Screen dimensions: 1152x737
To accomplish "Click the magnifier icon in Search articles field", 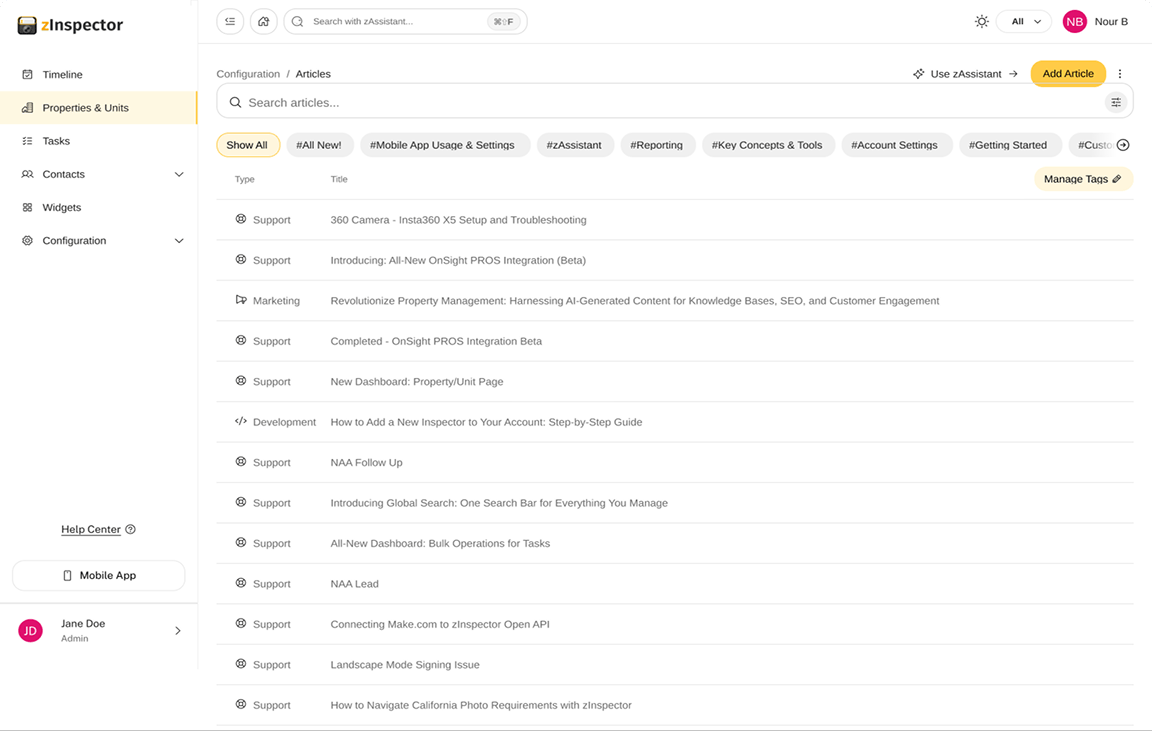I will 235,102.
